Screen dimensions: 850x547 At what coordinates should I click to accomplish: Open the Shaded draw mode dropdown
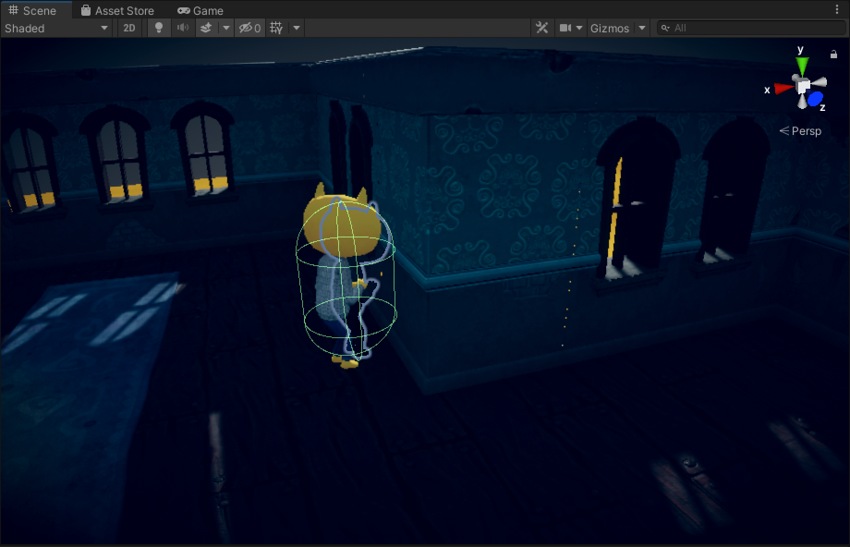click(x=56, y=28)
